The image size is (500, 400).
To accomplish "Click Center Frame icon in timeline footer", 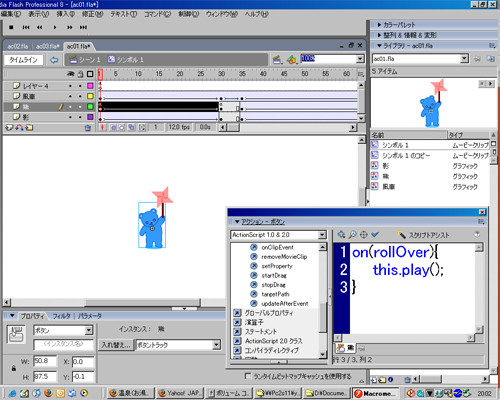I will tap(103, 127).
